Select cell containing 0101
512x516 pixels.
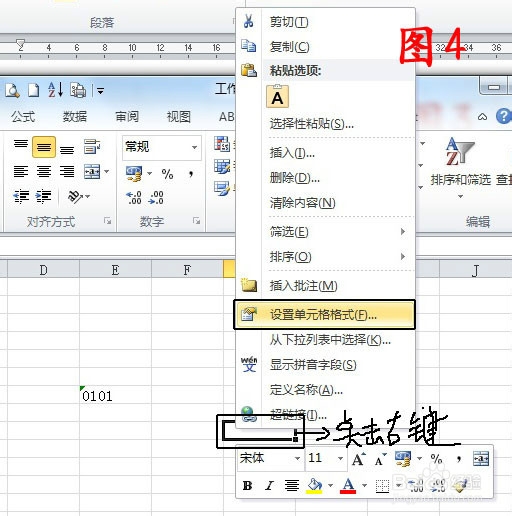tap(115, 395)
